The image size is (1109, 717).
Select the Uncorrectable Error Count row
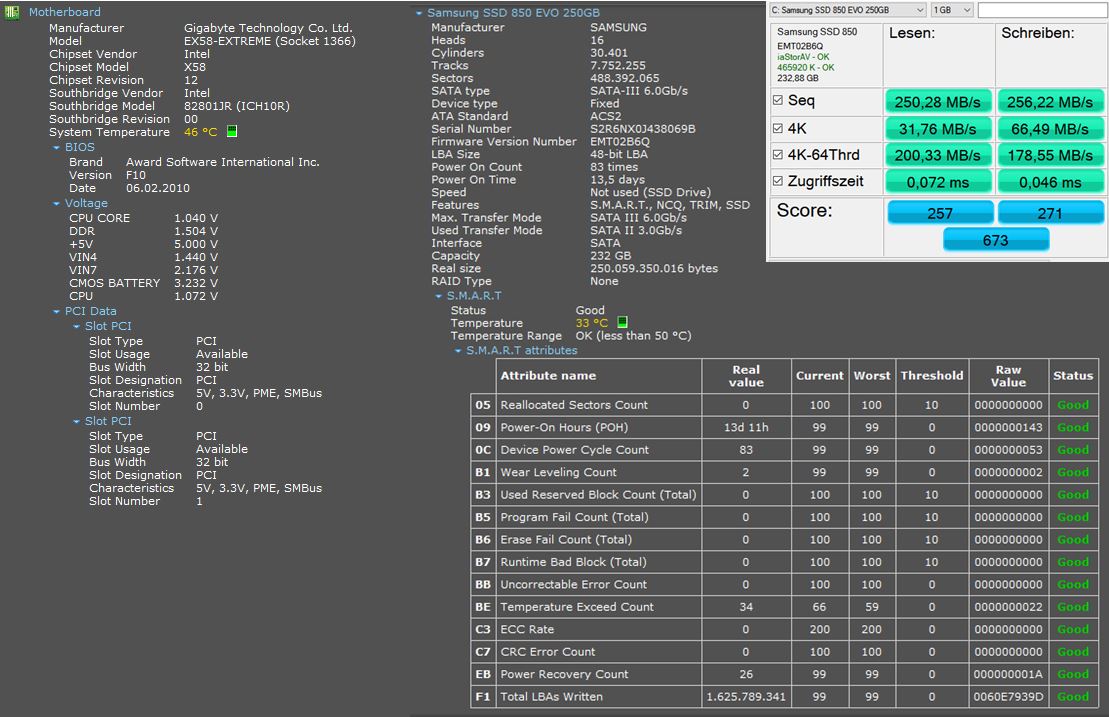coord(784,585)
